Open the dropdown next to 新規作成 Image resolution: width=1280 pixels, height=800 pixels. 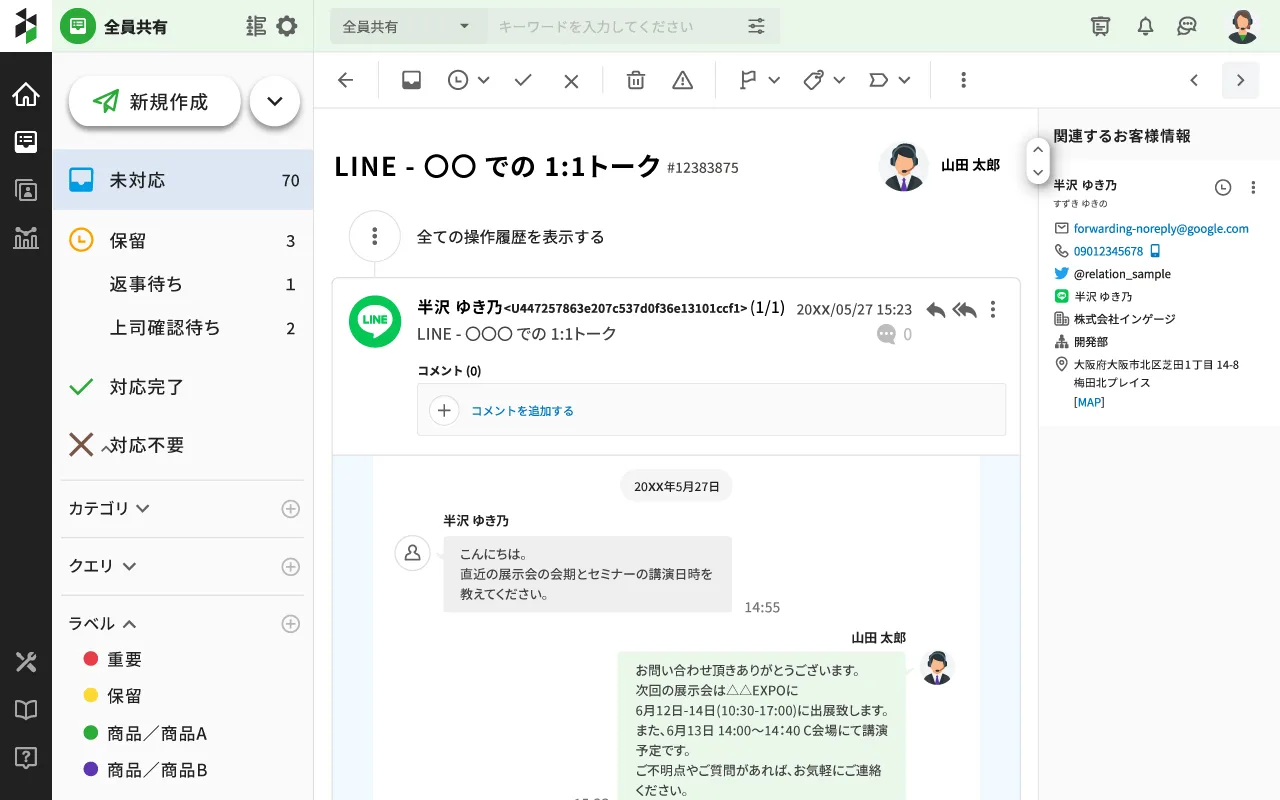point(275,101)
